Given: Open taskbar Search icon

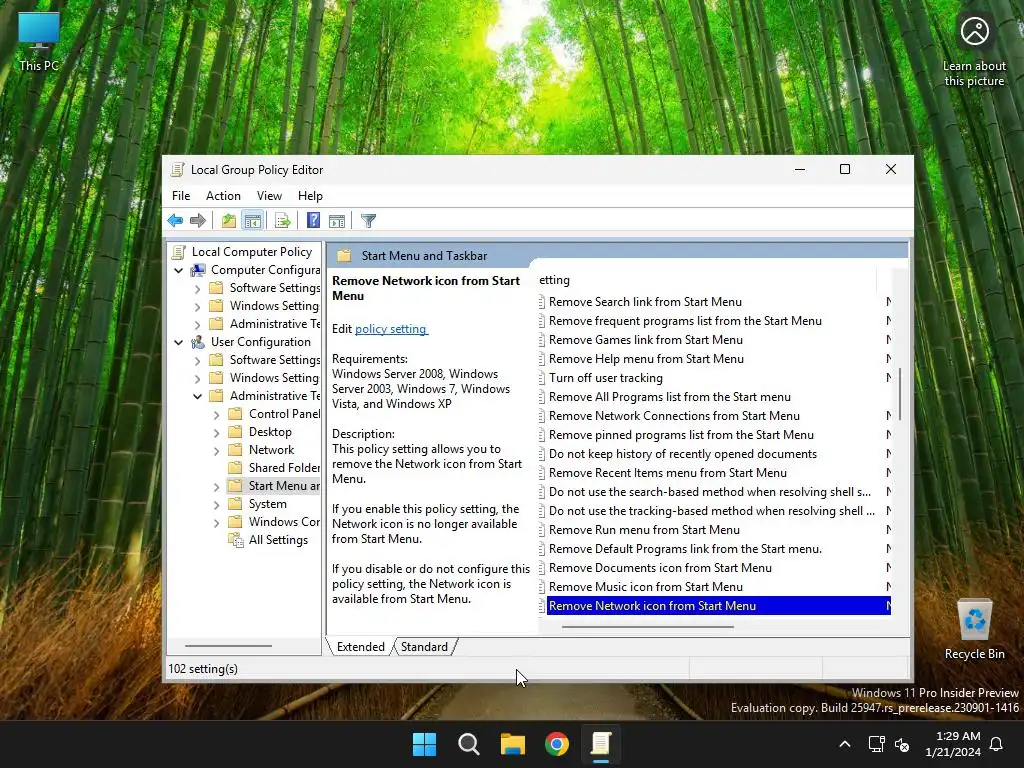Looking at the screenshot, I should (x=469, y=744).
